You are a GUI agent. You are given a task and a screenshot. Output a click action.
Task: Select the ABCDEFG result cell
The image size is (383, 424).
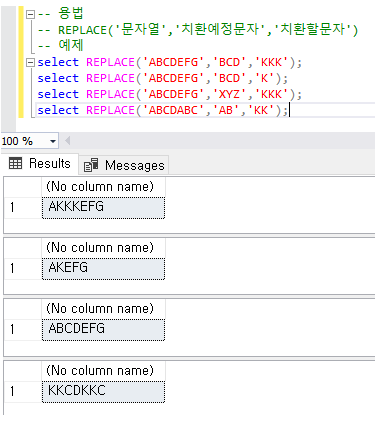click(103, 329)
